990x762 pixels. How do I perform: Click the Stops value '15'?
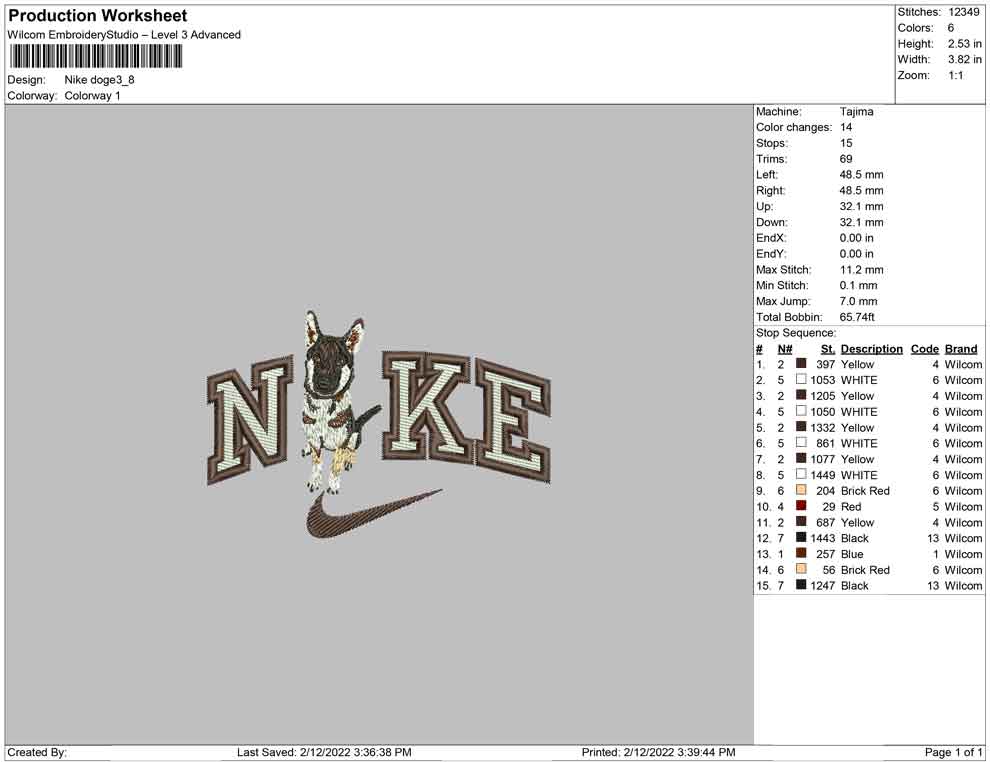tap(846, 143)
